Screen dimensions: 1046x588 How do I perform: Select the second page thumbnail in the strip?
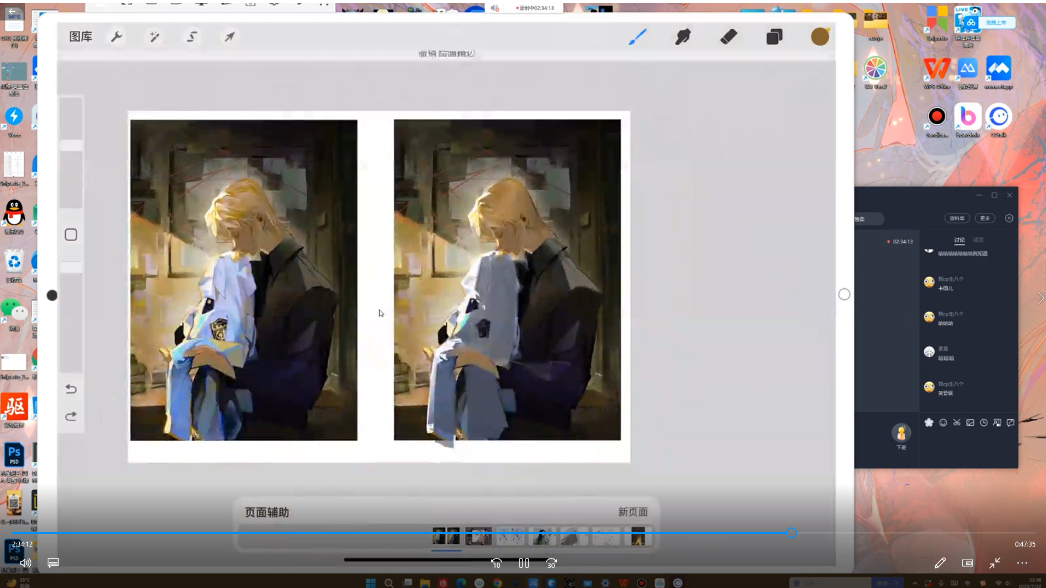click(x=478, y=536)
